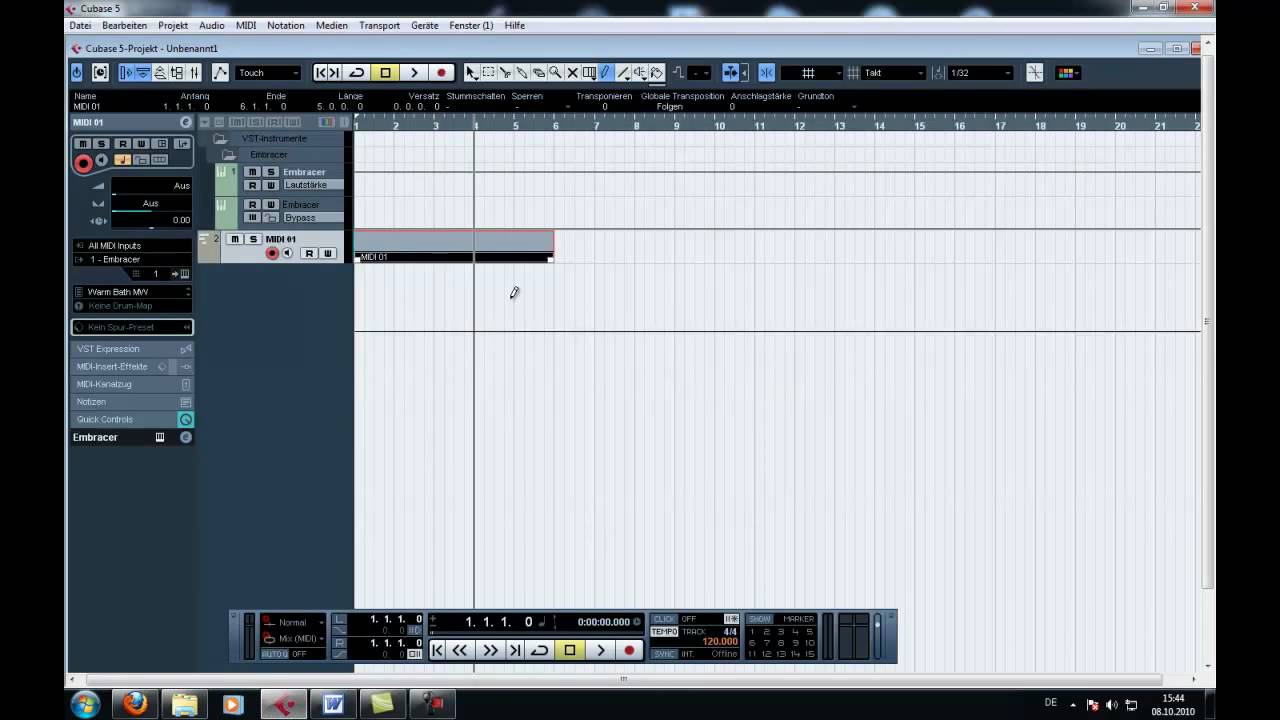This screenshot has height=720, width=1280.
Task: Select the MIDI 01 part in timeline
Action: 454,247
